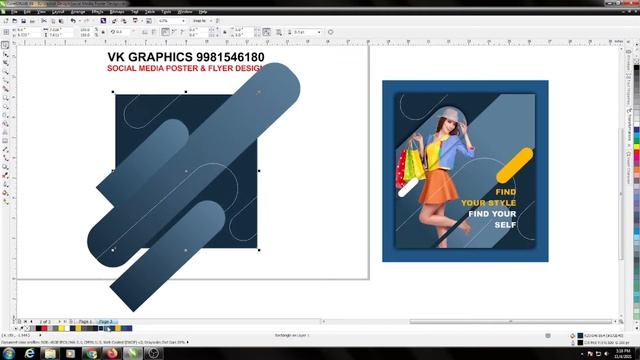This screenshot has width=640, height=360.
Task: Click the Save icon in toolbar
Action: tap(23, 21)
